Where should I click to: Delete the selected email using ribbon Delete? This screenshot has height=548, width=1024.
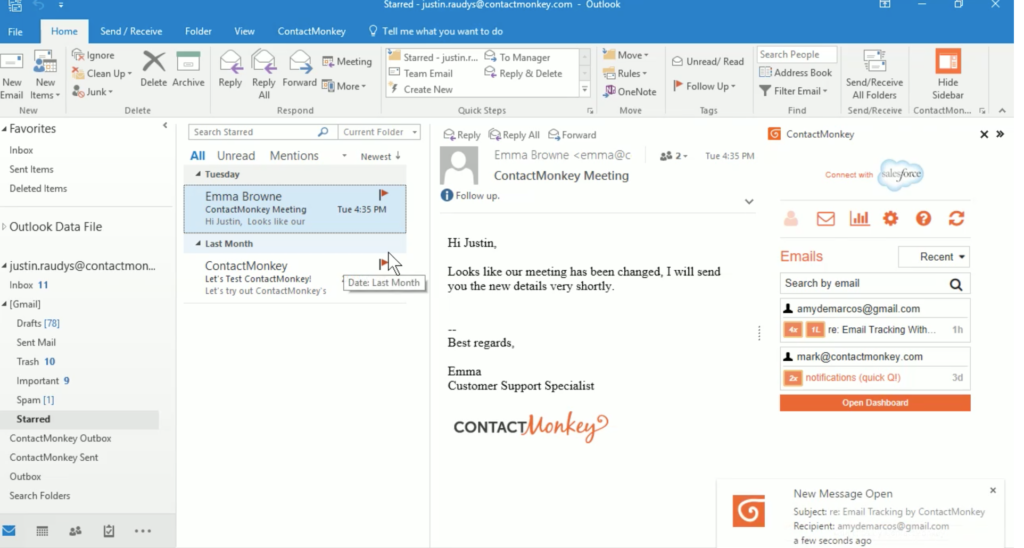click(153, 69)
